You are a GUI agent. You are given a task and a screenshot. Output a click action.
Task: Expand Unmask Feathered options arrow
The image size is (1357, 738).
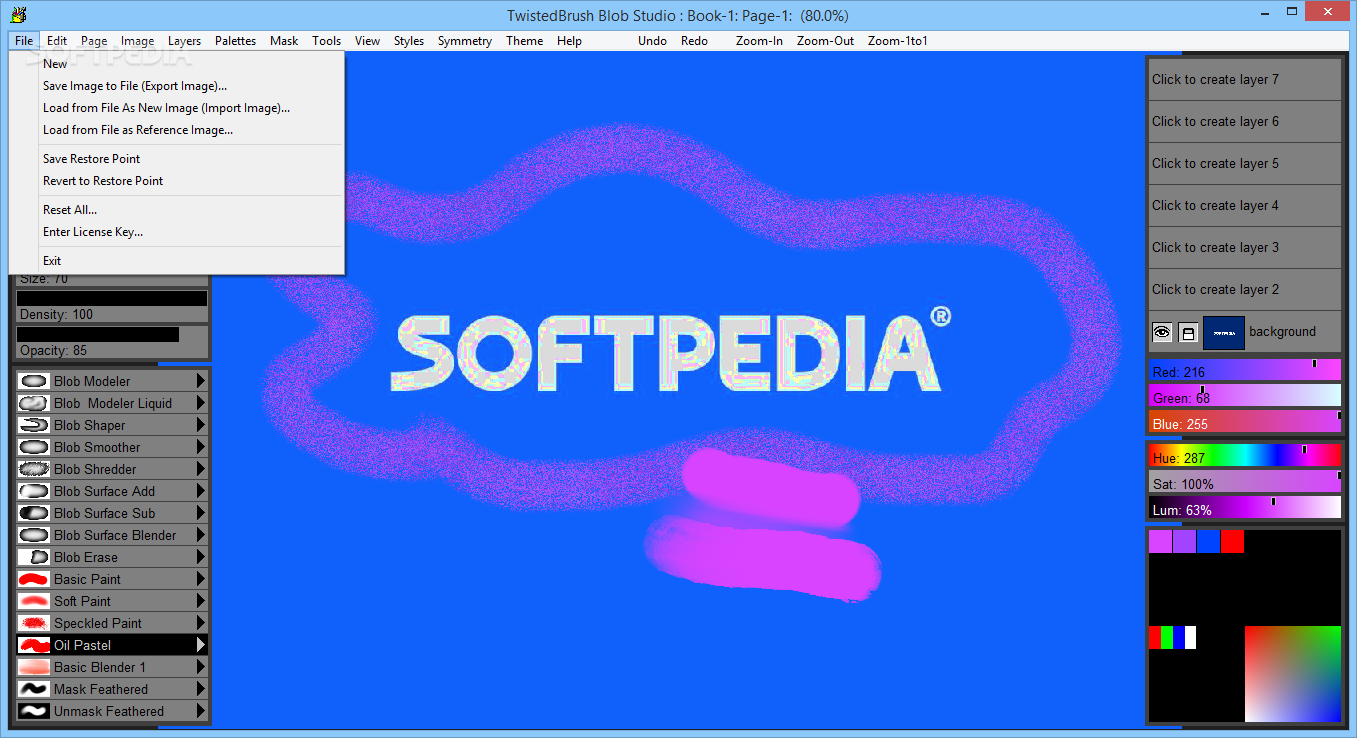pos(201,711)
